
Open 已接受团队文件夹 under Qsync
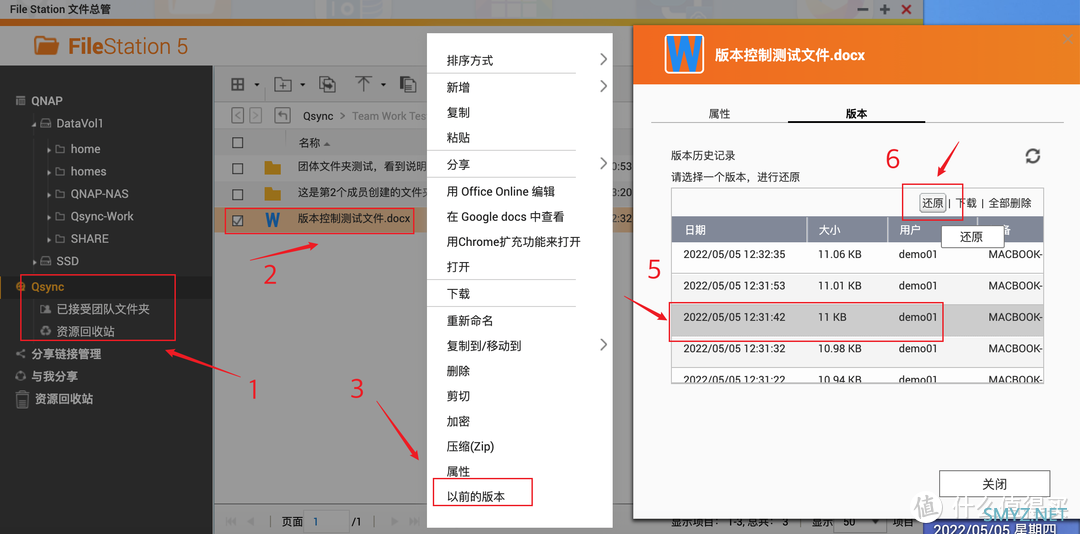click(103, 309)
